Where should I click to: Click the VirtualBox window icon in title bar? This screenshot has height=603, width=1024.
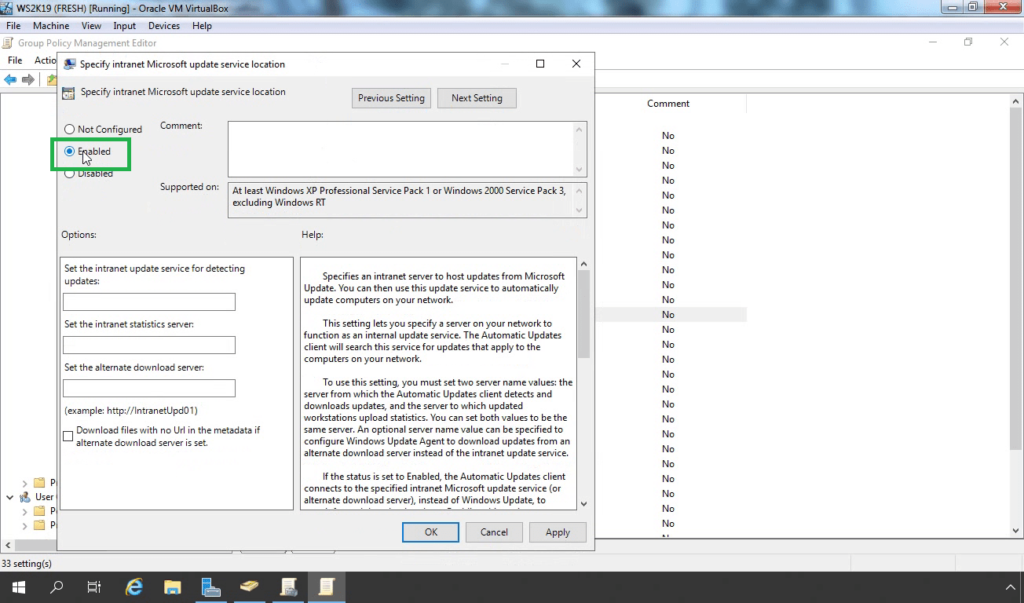tap(7, 8)
